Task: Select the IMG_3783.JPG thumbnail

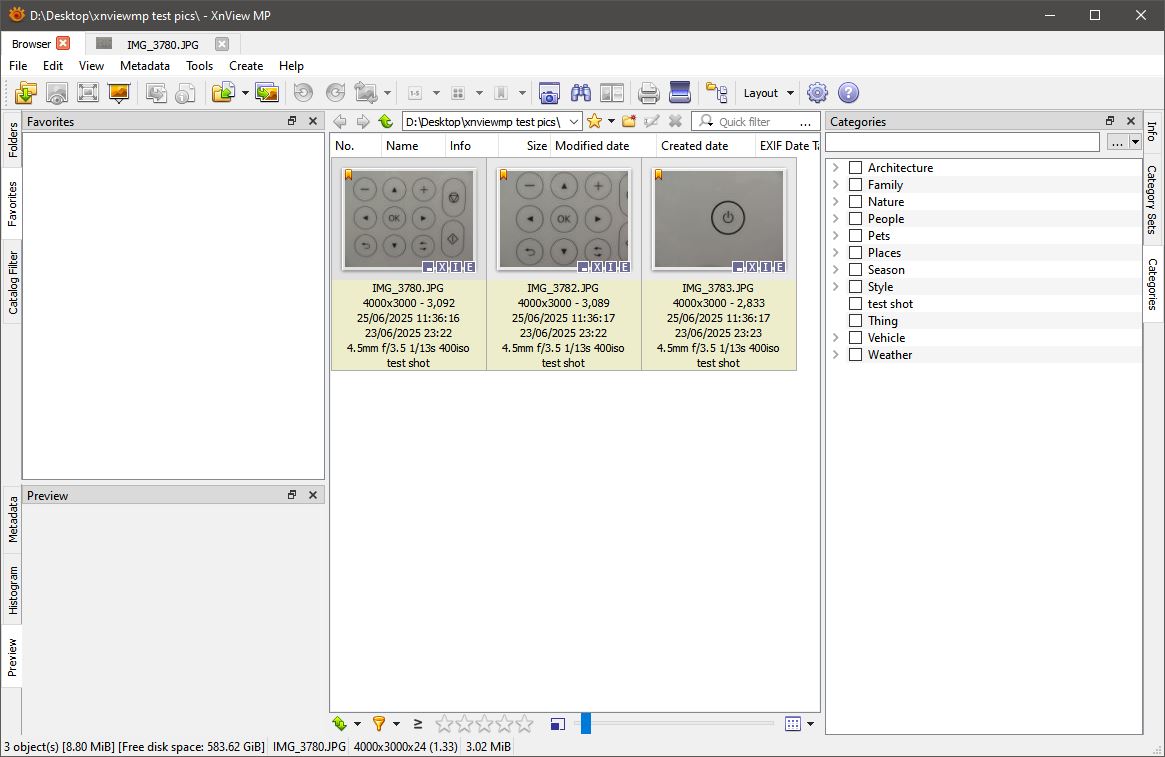Action: 718,220
